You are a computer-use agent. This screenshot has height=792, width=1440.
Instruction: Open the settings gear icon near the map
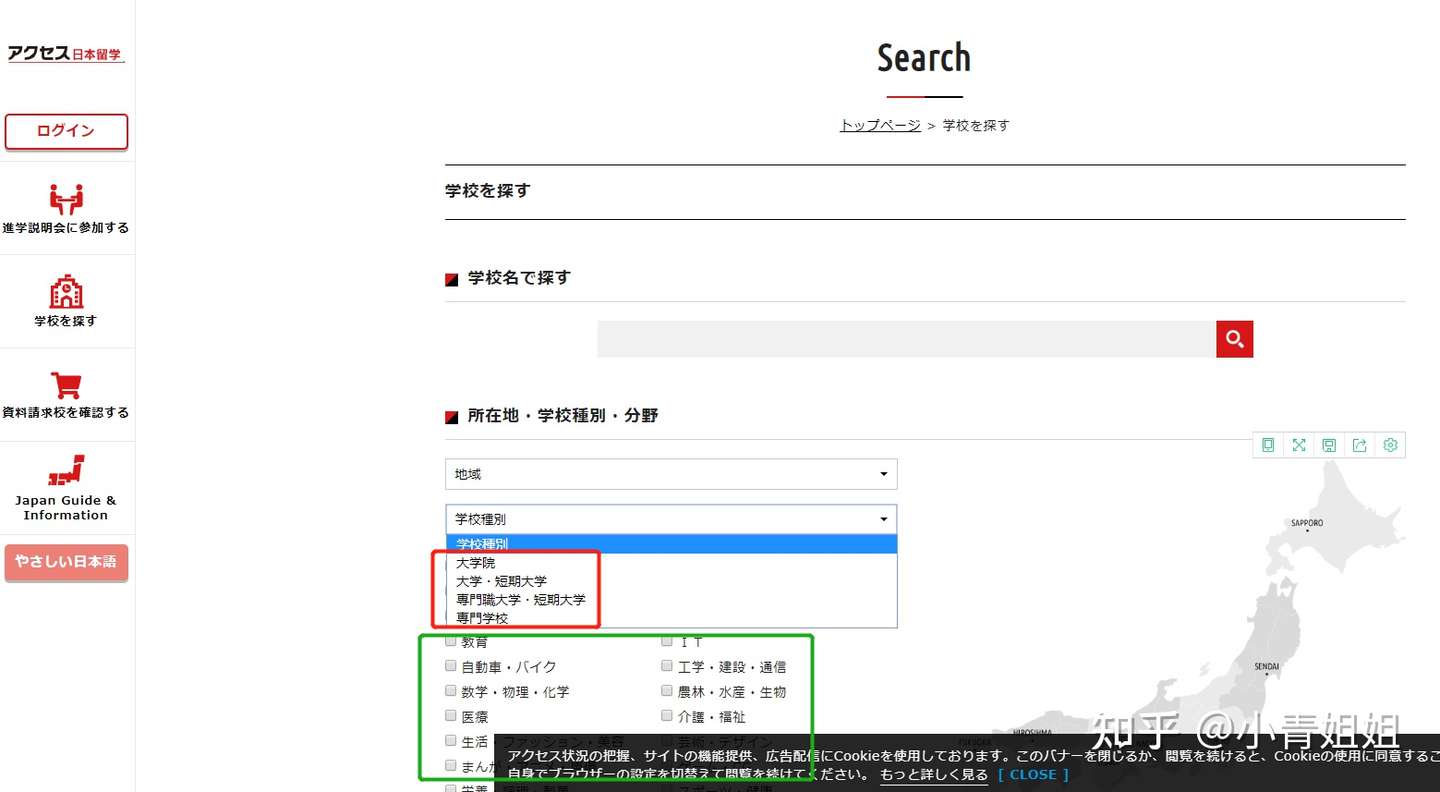(1390, 445)
